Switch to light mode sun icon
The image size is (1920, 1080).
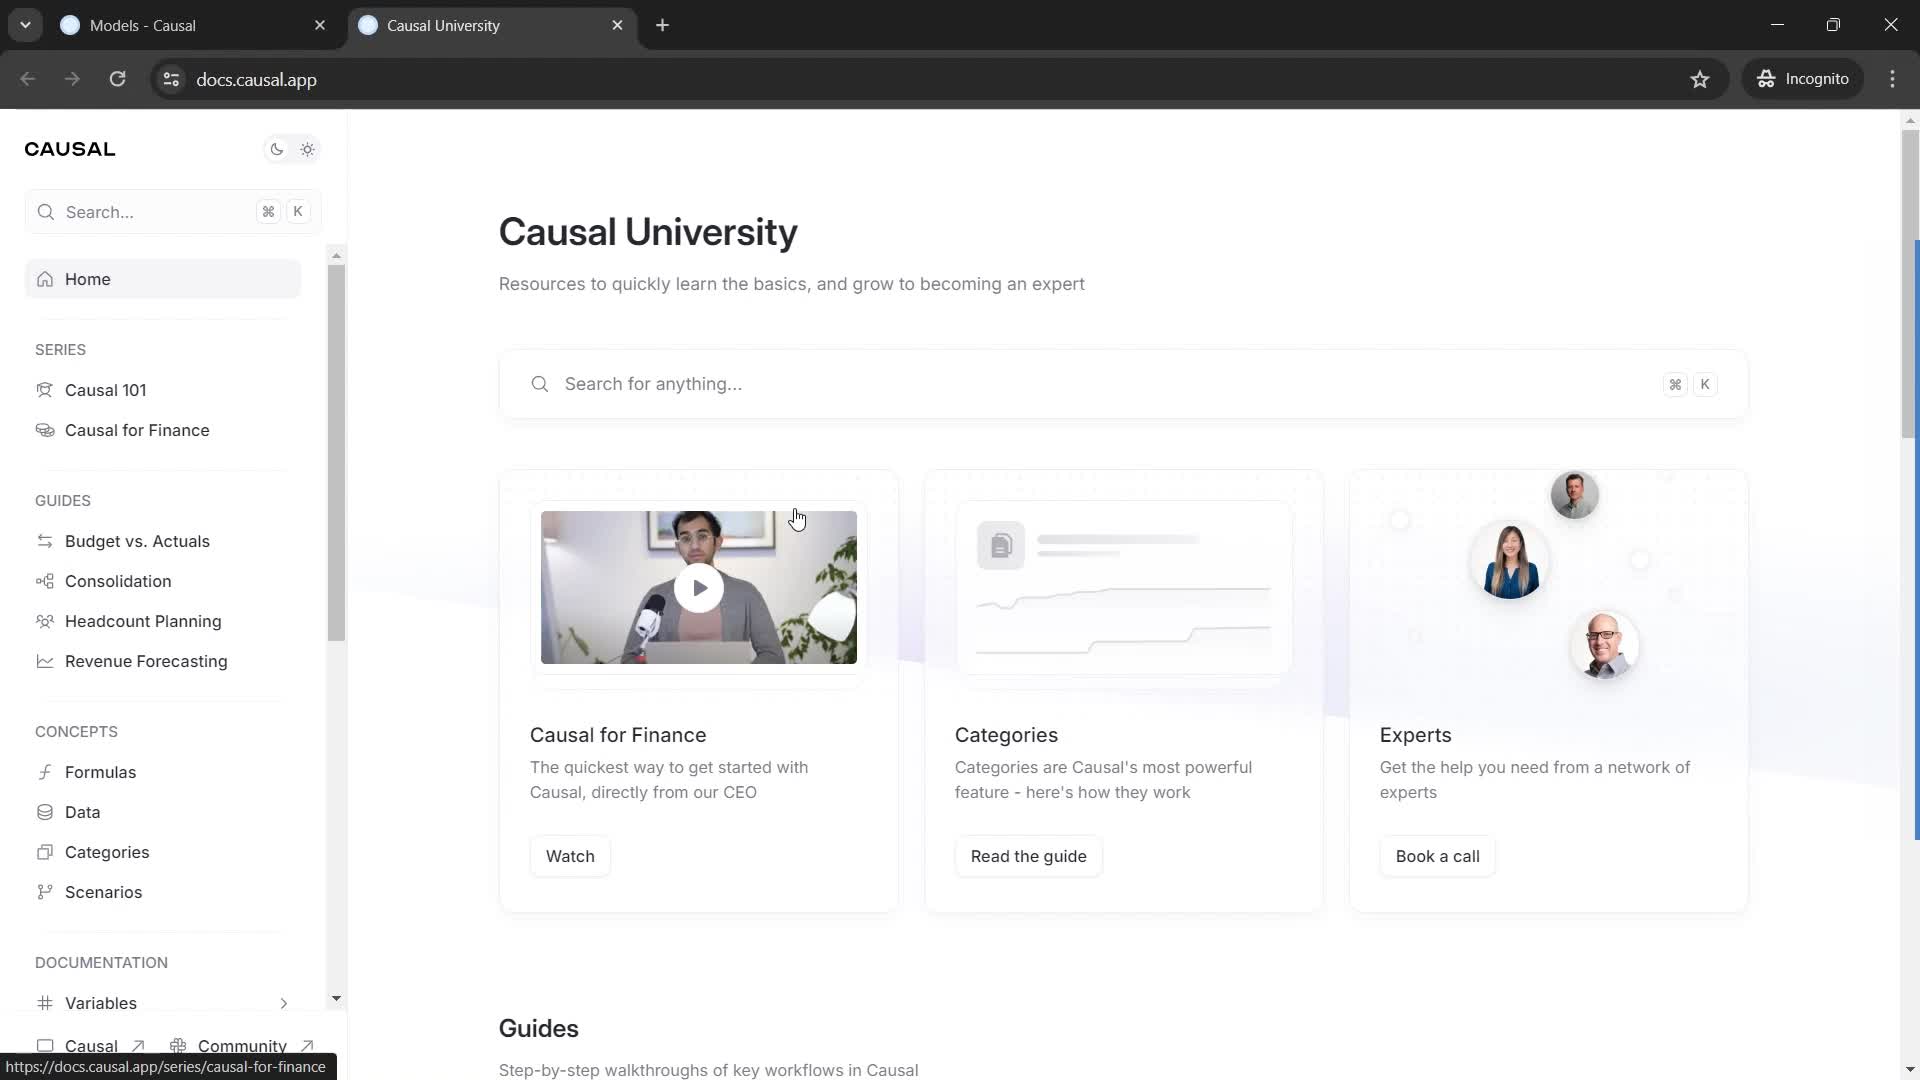(x=307, y=150)
